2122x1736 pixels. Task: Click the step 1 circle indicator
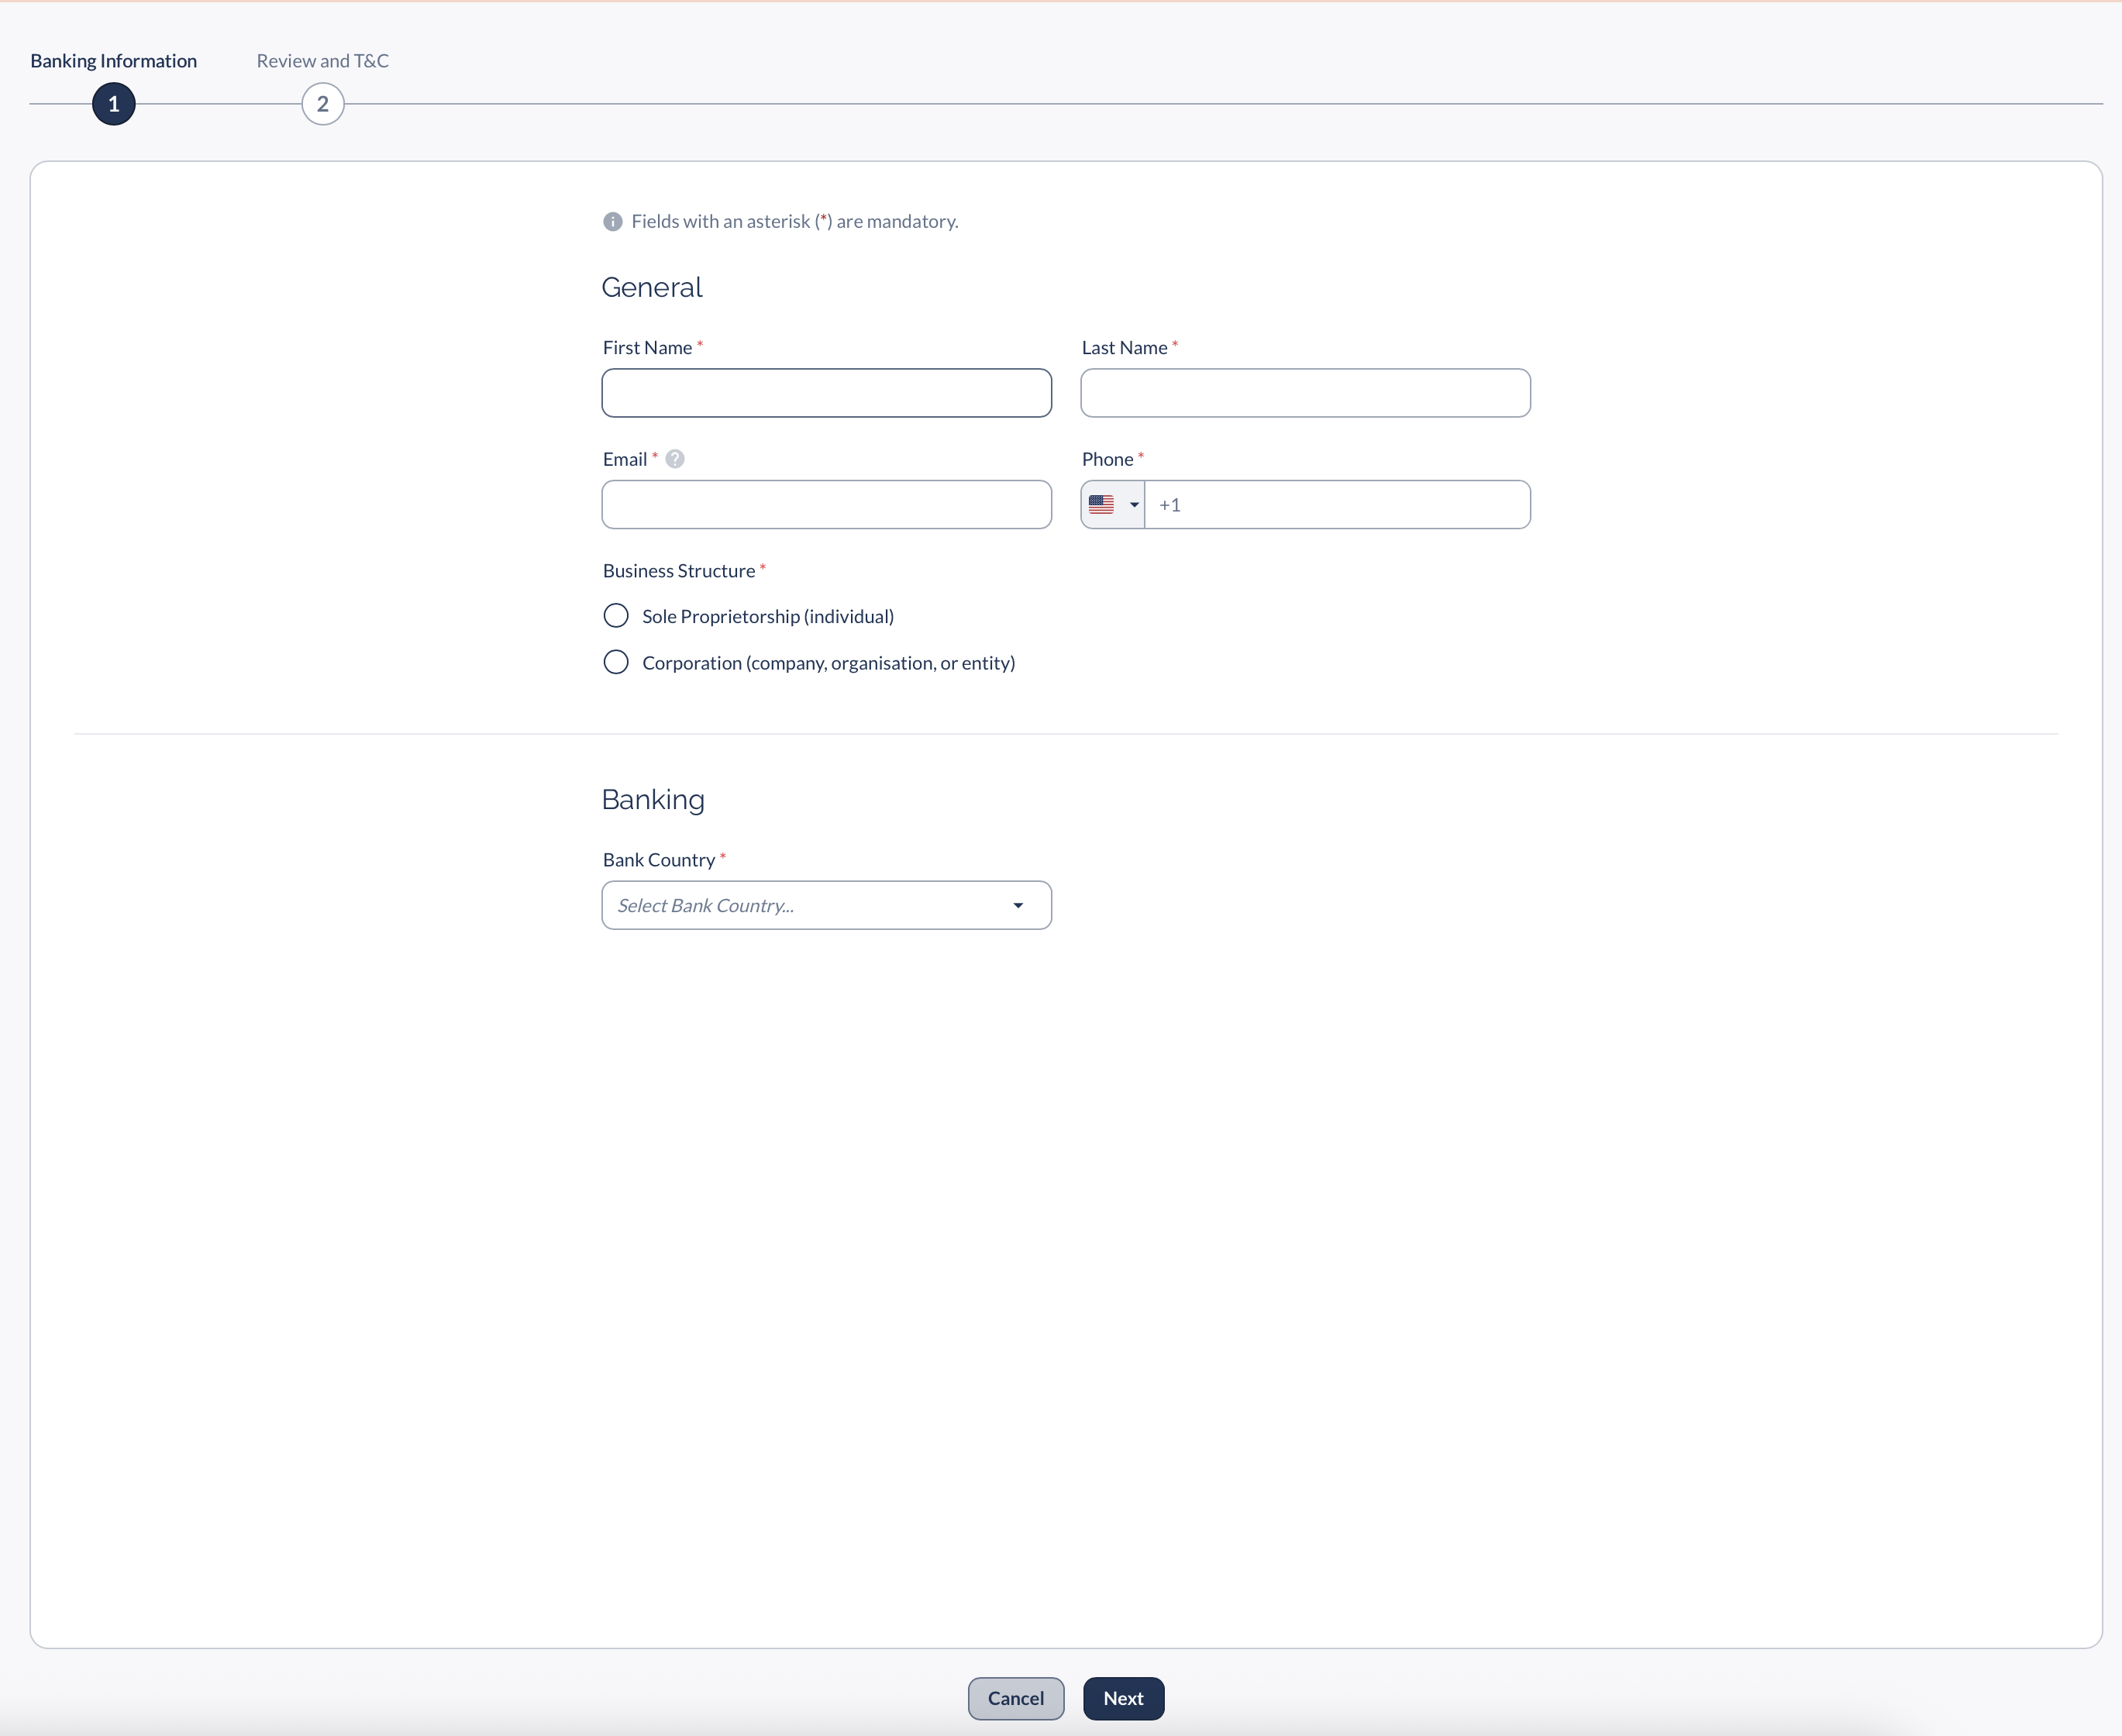(113, 103)
